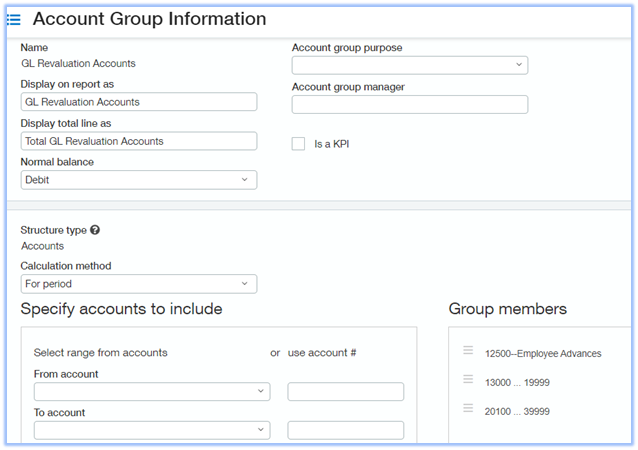Select the 13000 ... 19999 range member
This screenshot has height=450, width=638.
(517, 382)
